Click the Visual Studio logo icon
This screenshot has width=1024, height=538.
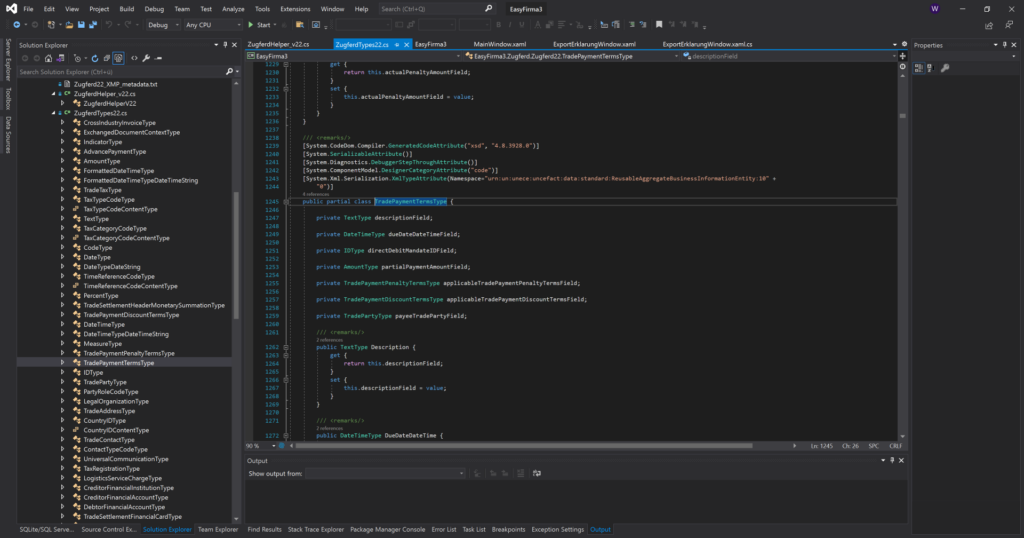click(11, 9)
